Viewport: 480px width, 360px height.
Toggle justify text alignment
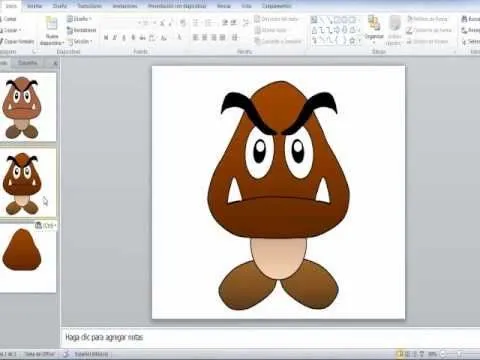[x=223, y=37]
